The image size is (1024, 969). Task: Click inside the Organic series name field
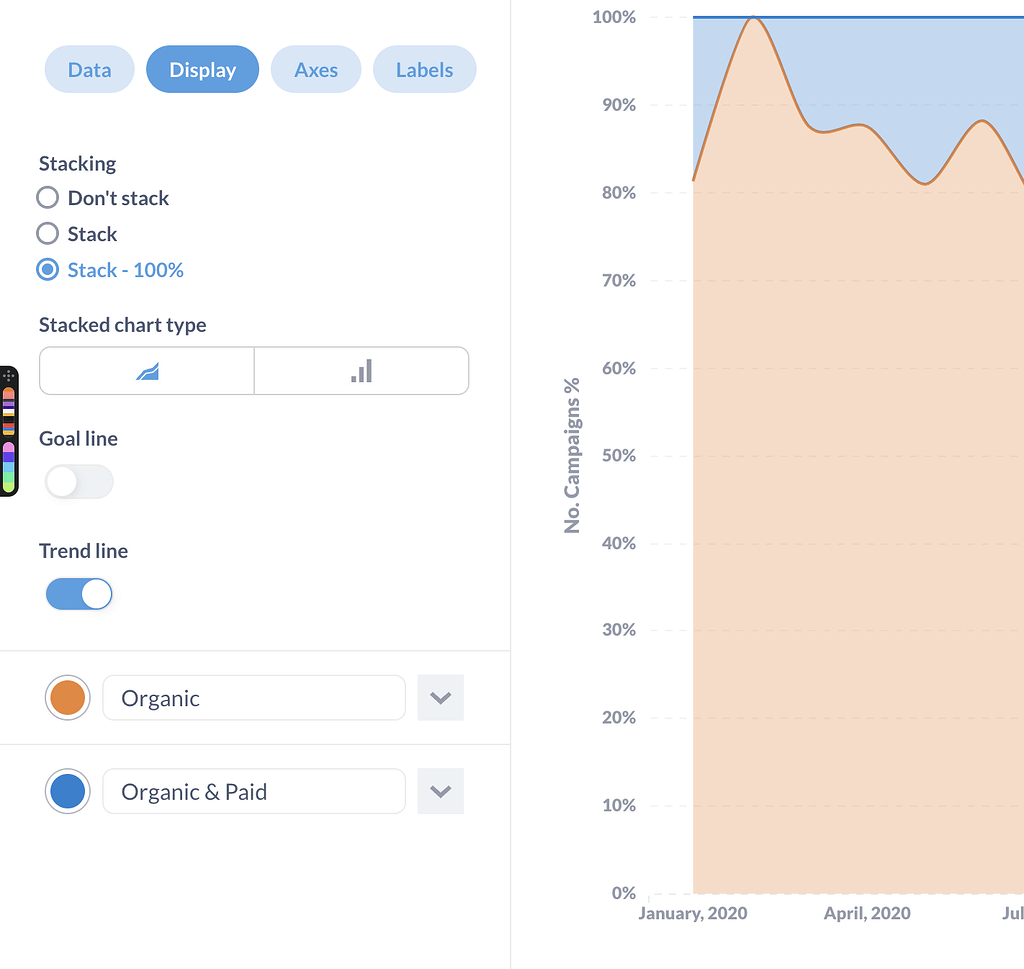(253, 697)
